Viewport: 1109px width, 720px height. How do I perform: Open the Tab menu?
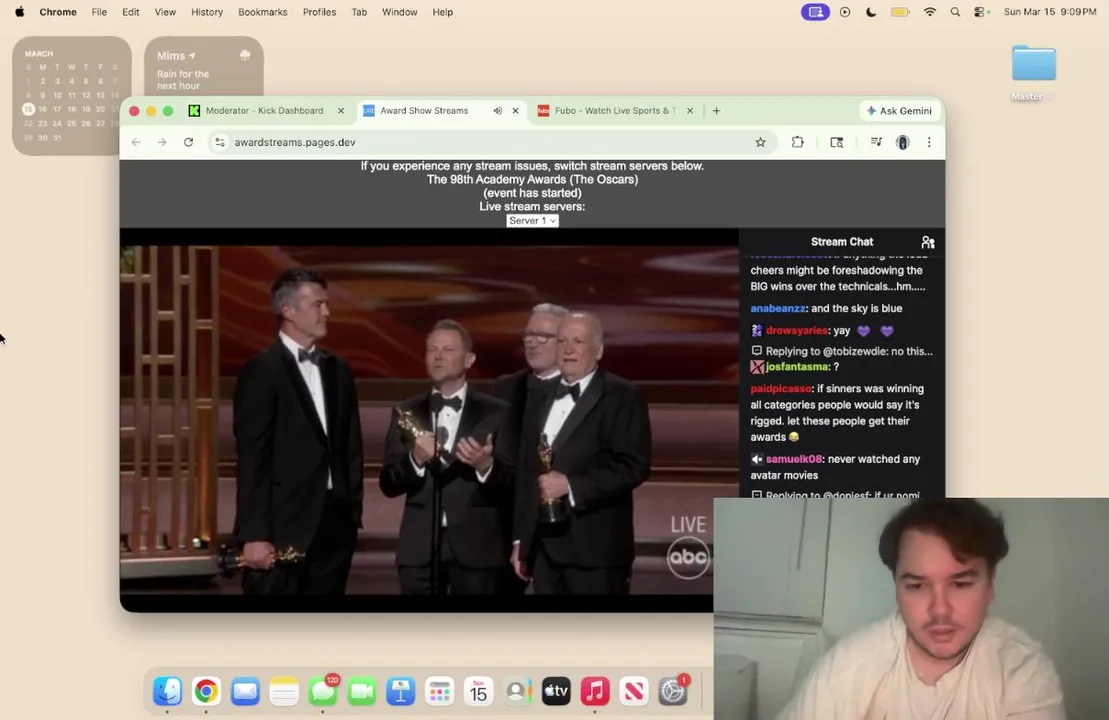(x=359, y=12)
